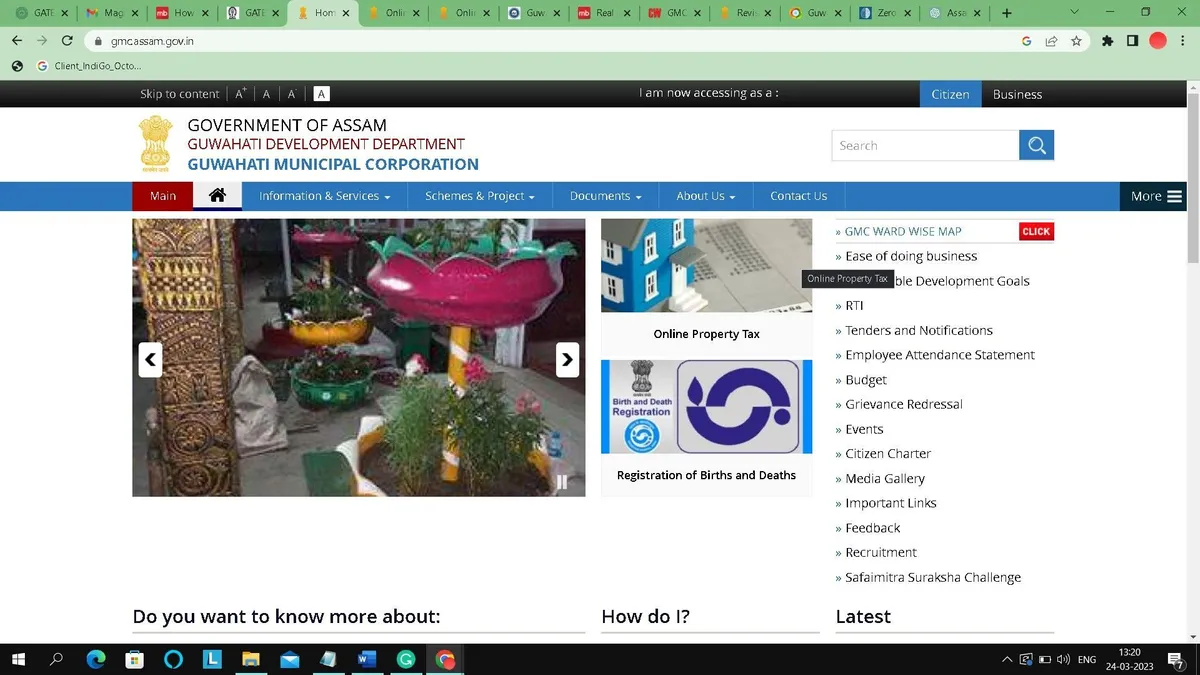Viewport: 1200px width, 675px height.
Task: Open the More hamburger menu
Action: [x=1156, y=196]
